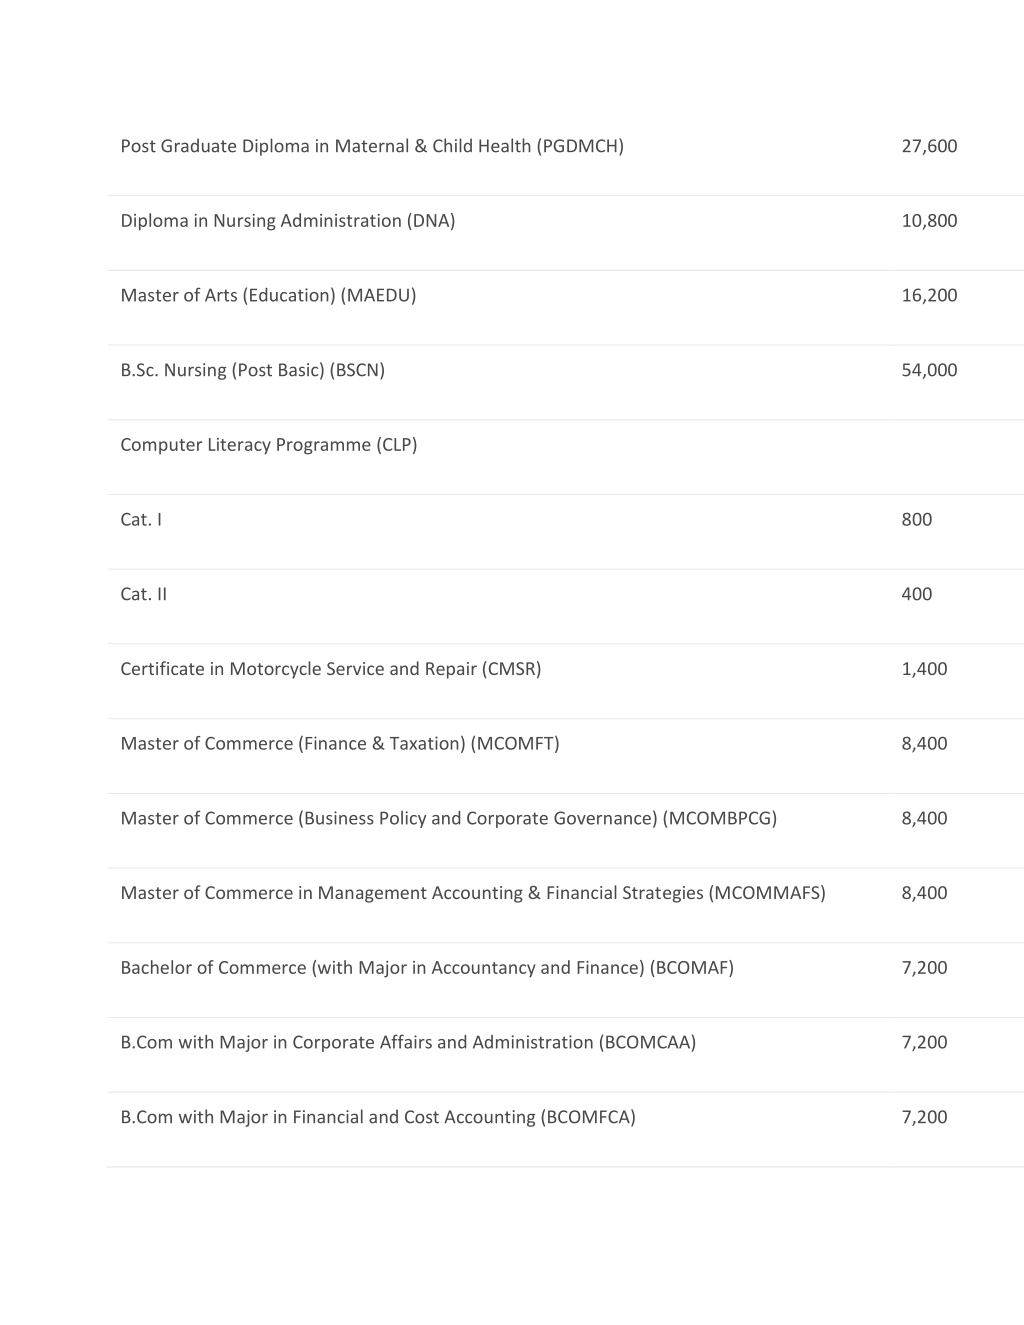
Task: Click the 800 fee for Cat. I
Action: coord(916,519)
